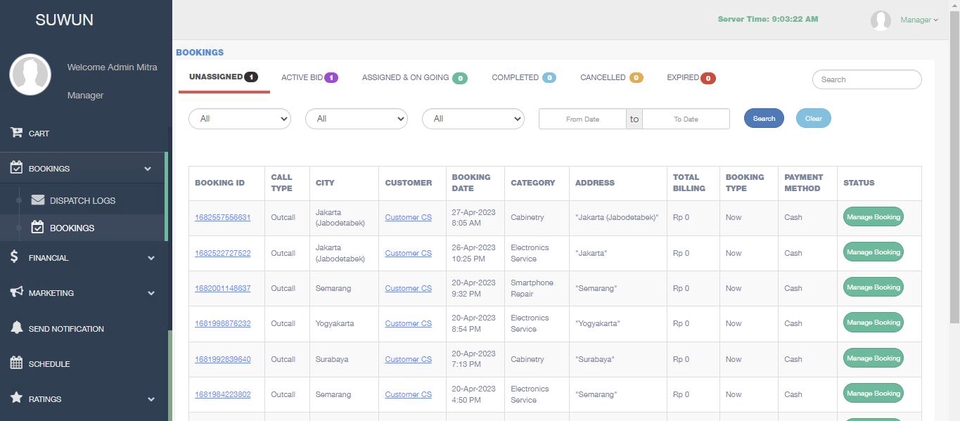Collapse the Bookings sidebar menu chevron
960x421 pixels.
coord(148,169)
